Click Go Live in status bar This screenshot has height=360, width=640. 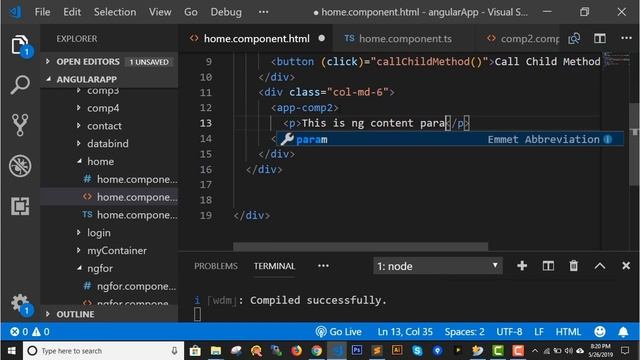[339, 331]
